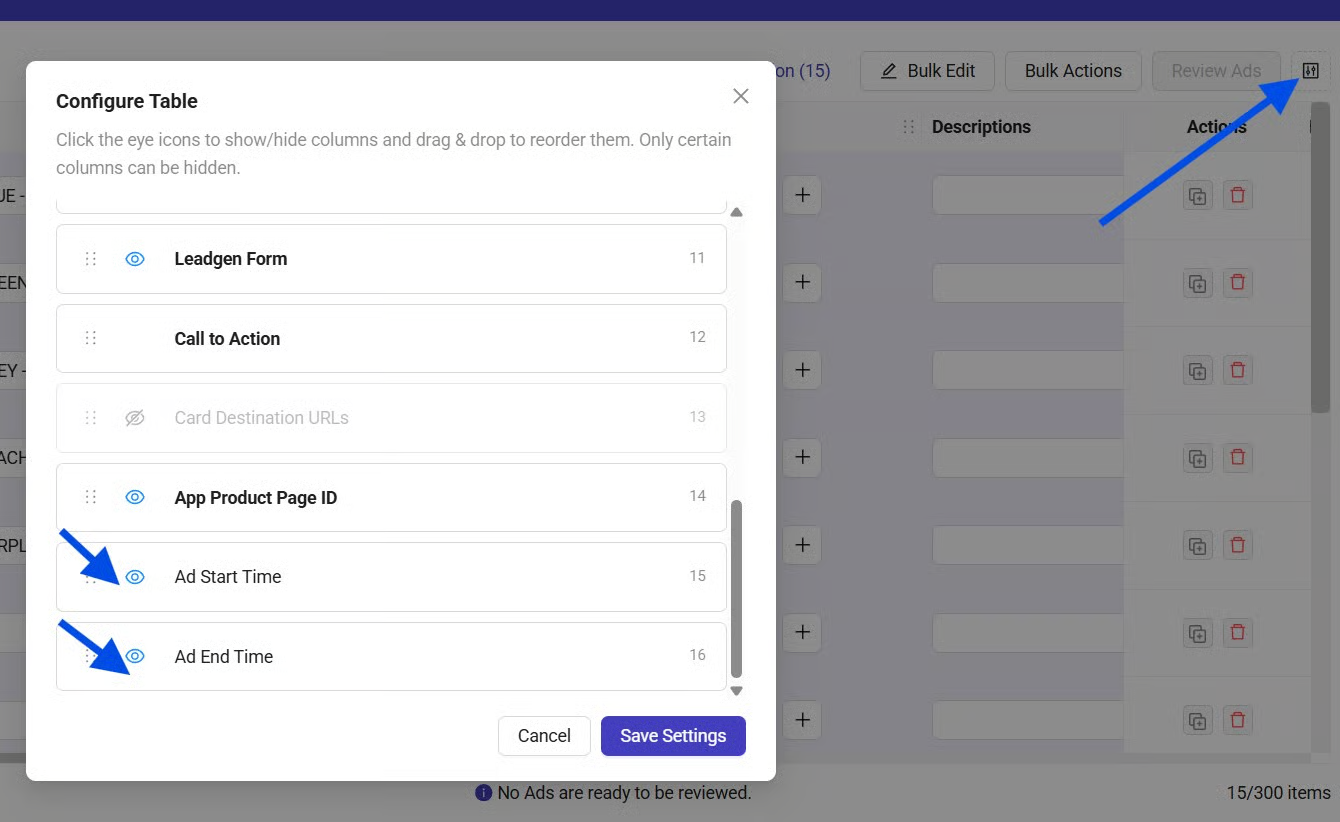Click the info icon beside No Ads message
Viewport: 1340px width, 822px height.
click(484, 793)
